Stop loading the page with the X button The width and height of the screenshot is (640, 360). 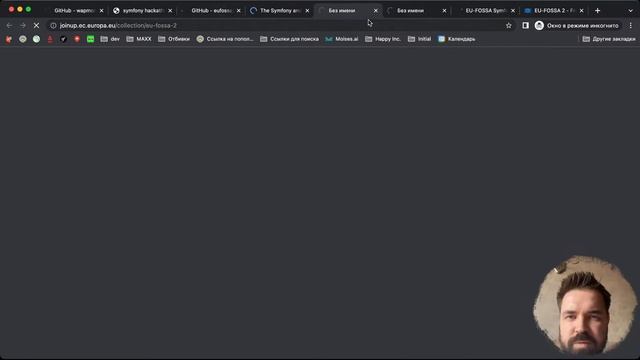click(x=36, y=25)
